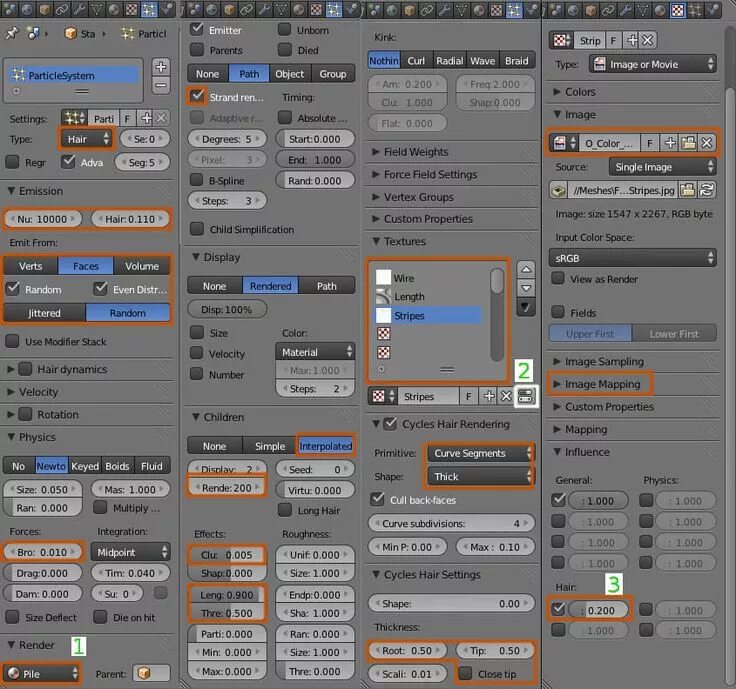Click Volume emit button
This screenshot has width=736, height=689.
tap(142, 266)
